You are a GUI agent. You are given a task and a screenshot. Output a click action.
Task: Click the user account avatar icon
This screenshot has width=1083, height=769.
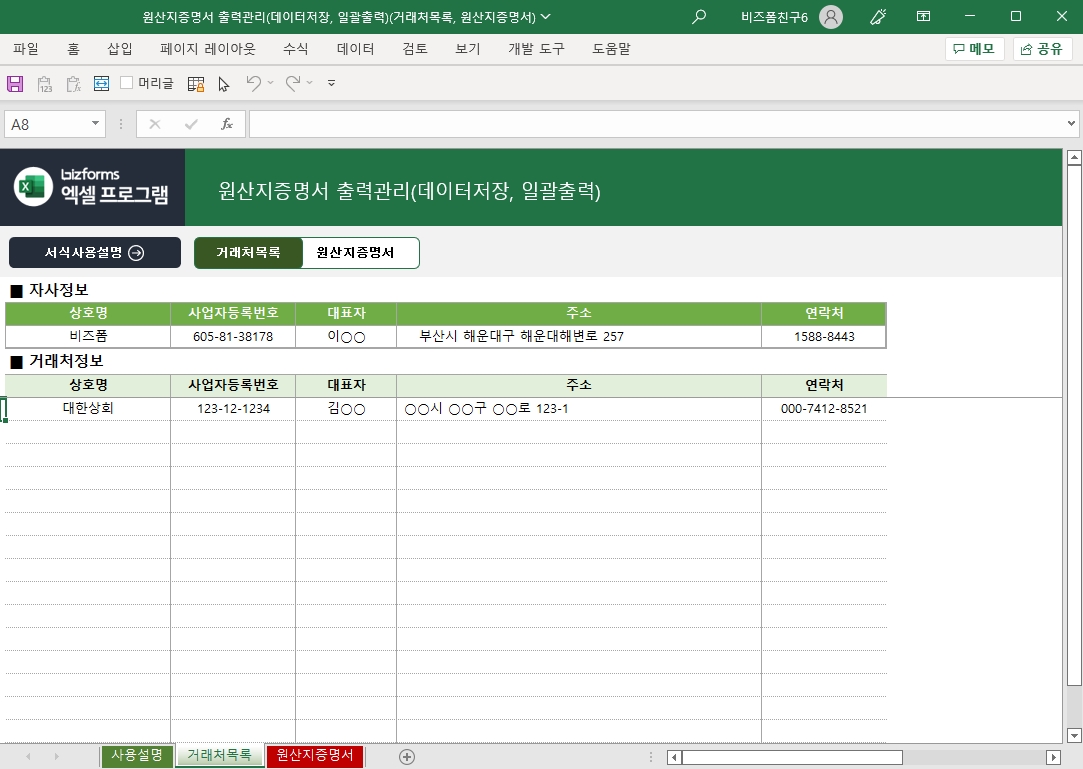click(x=830, y=17)
